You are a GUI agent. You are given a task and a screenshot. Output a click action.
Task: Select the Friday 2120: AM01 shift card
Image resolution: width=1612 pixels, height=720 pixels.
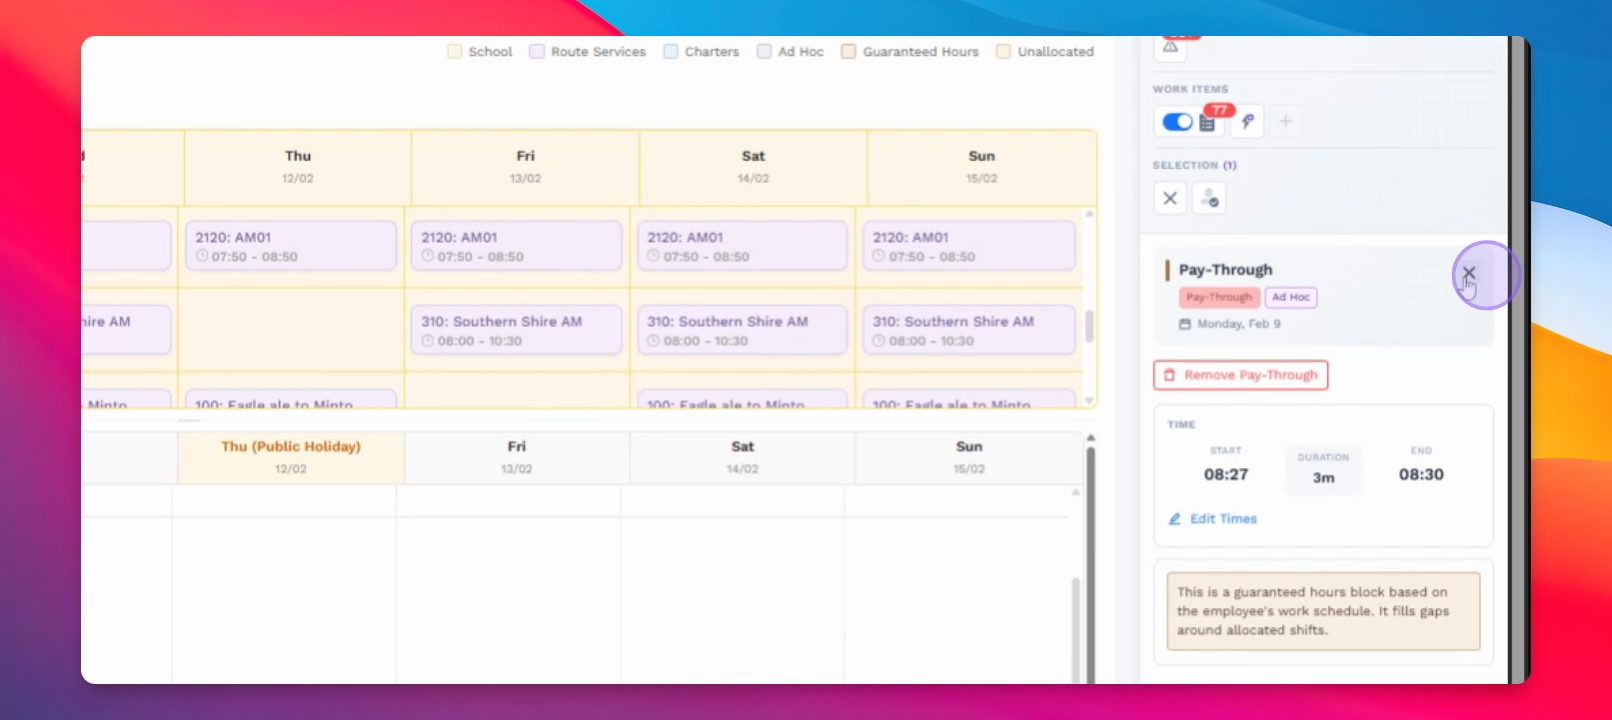(517, 246)
